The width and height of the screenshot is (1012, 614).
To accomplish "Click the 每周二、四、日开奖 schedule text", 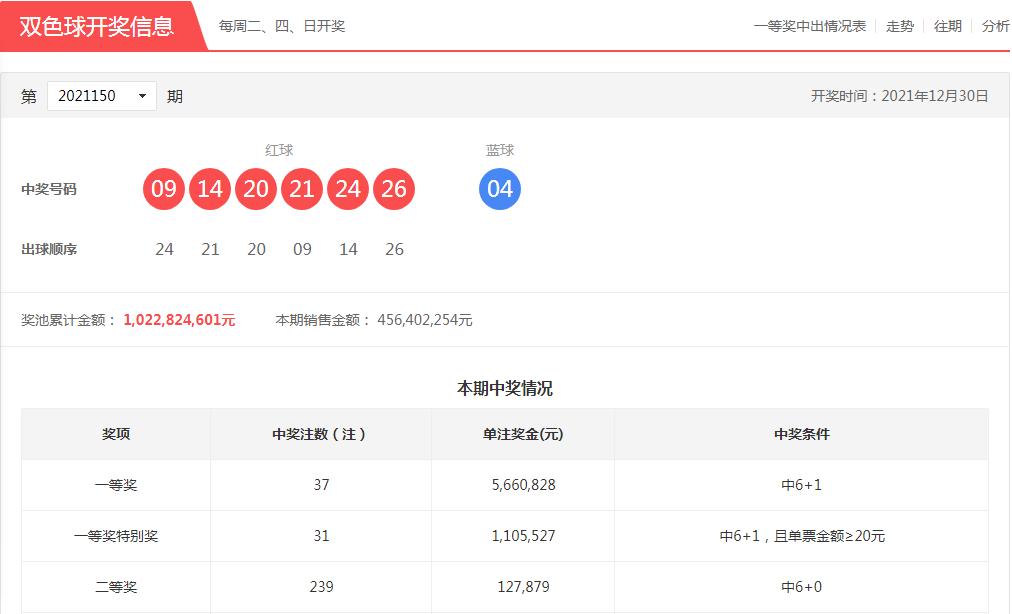I will (x=282, y=26).
